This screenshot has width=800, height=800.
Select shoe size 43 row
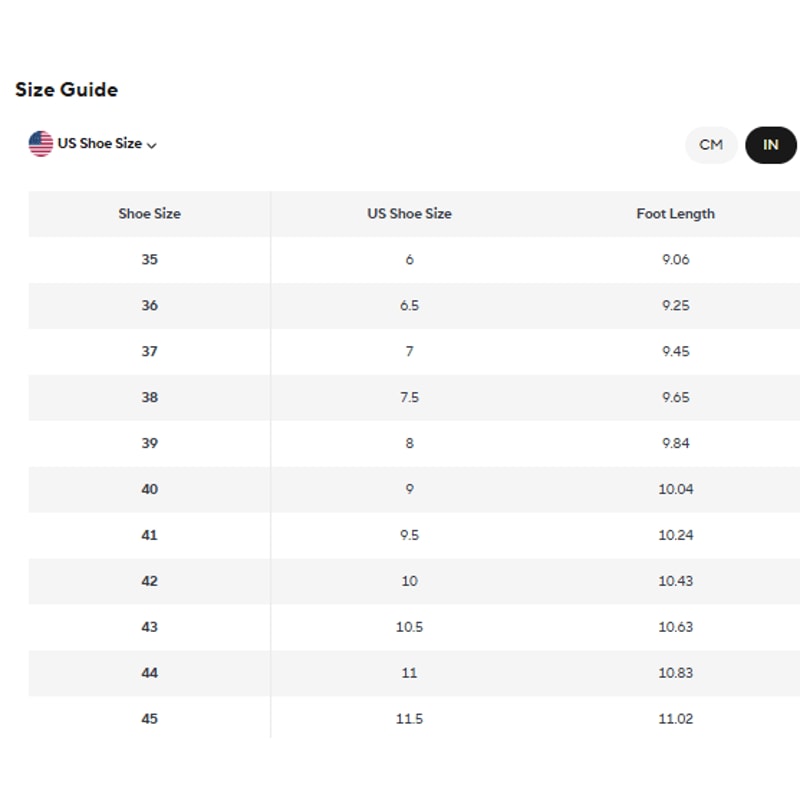pos(149,628)
